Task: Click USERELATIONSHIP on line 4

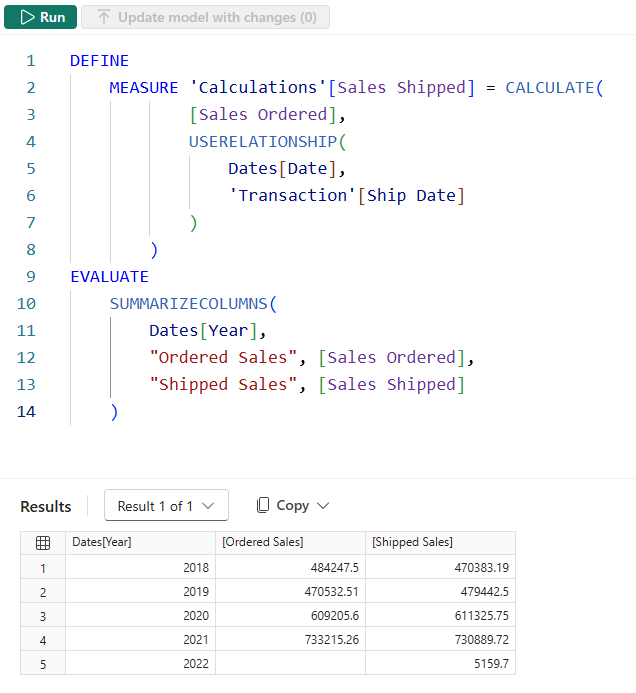Action: tap(263, 141)
